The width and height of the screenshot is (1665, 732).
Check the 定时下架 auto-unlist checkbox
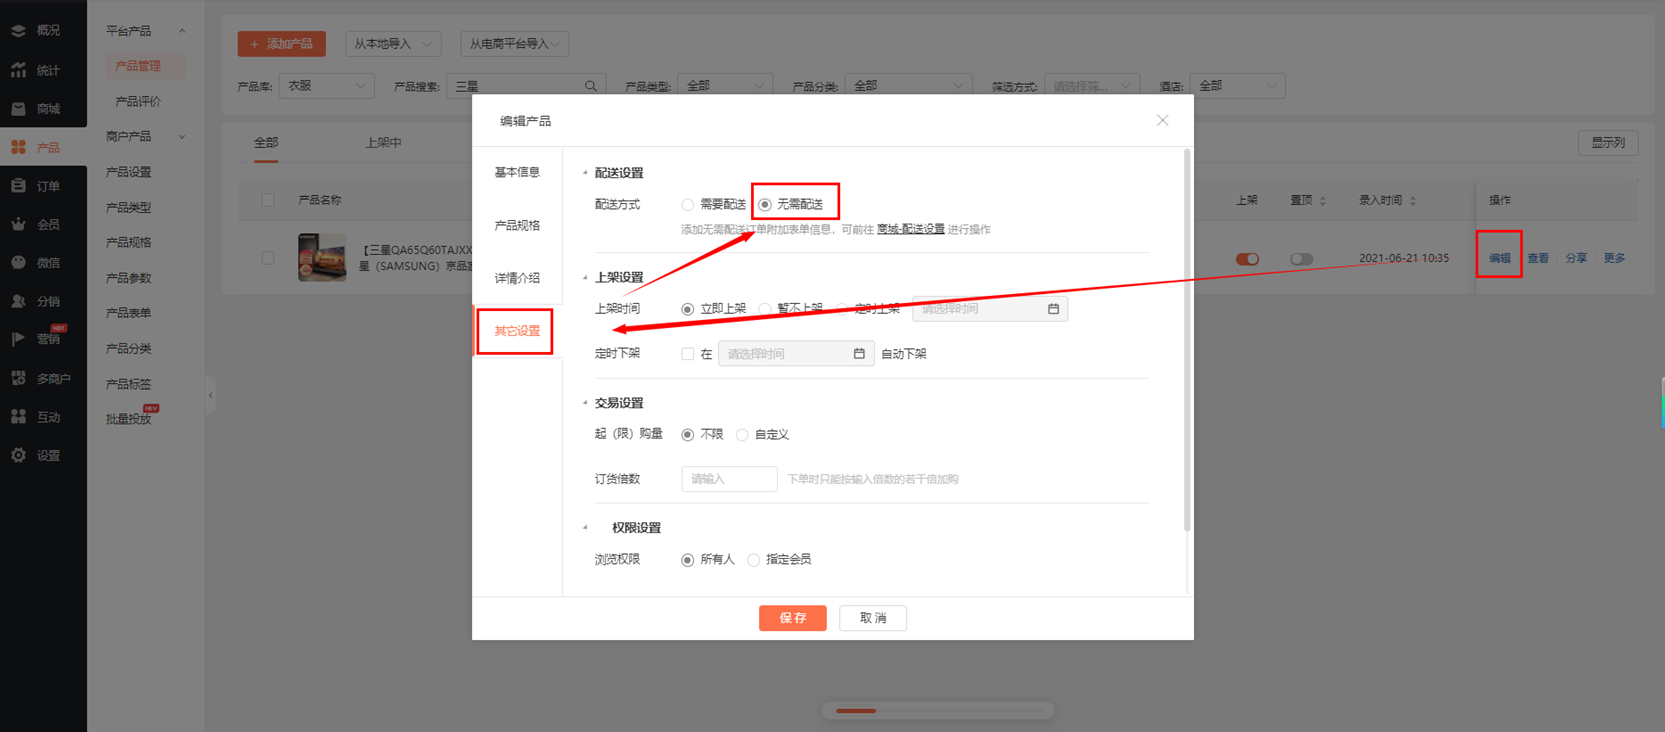(x=688, y=354)
